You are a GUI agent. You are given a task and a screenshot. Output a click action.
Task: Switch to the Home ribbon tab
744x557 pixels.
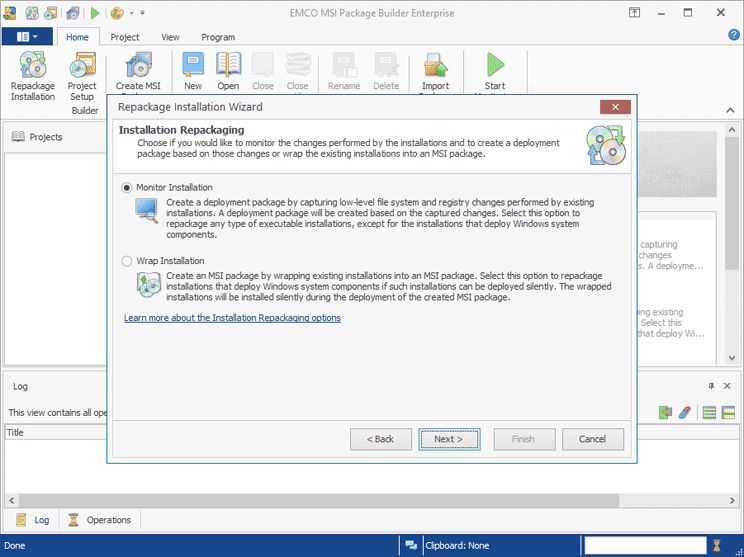(x=77, y=37)
